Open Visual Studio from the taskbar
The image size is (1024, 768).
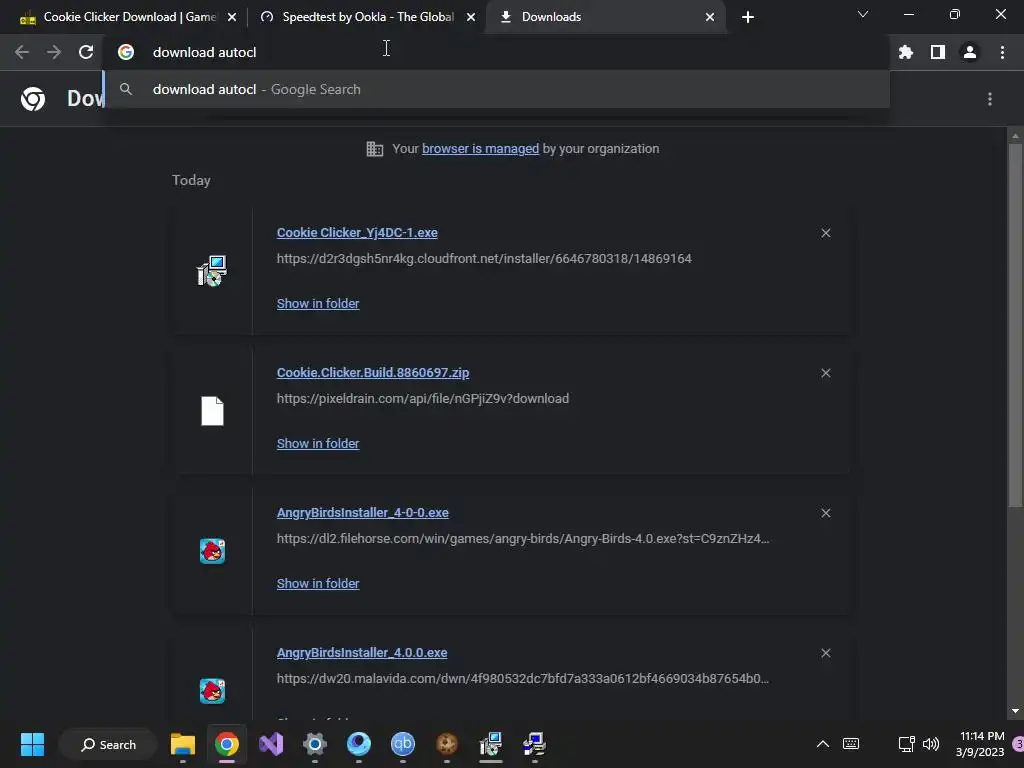271,744
